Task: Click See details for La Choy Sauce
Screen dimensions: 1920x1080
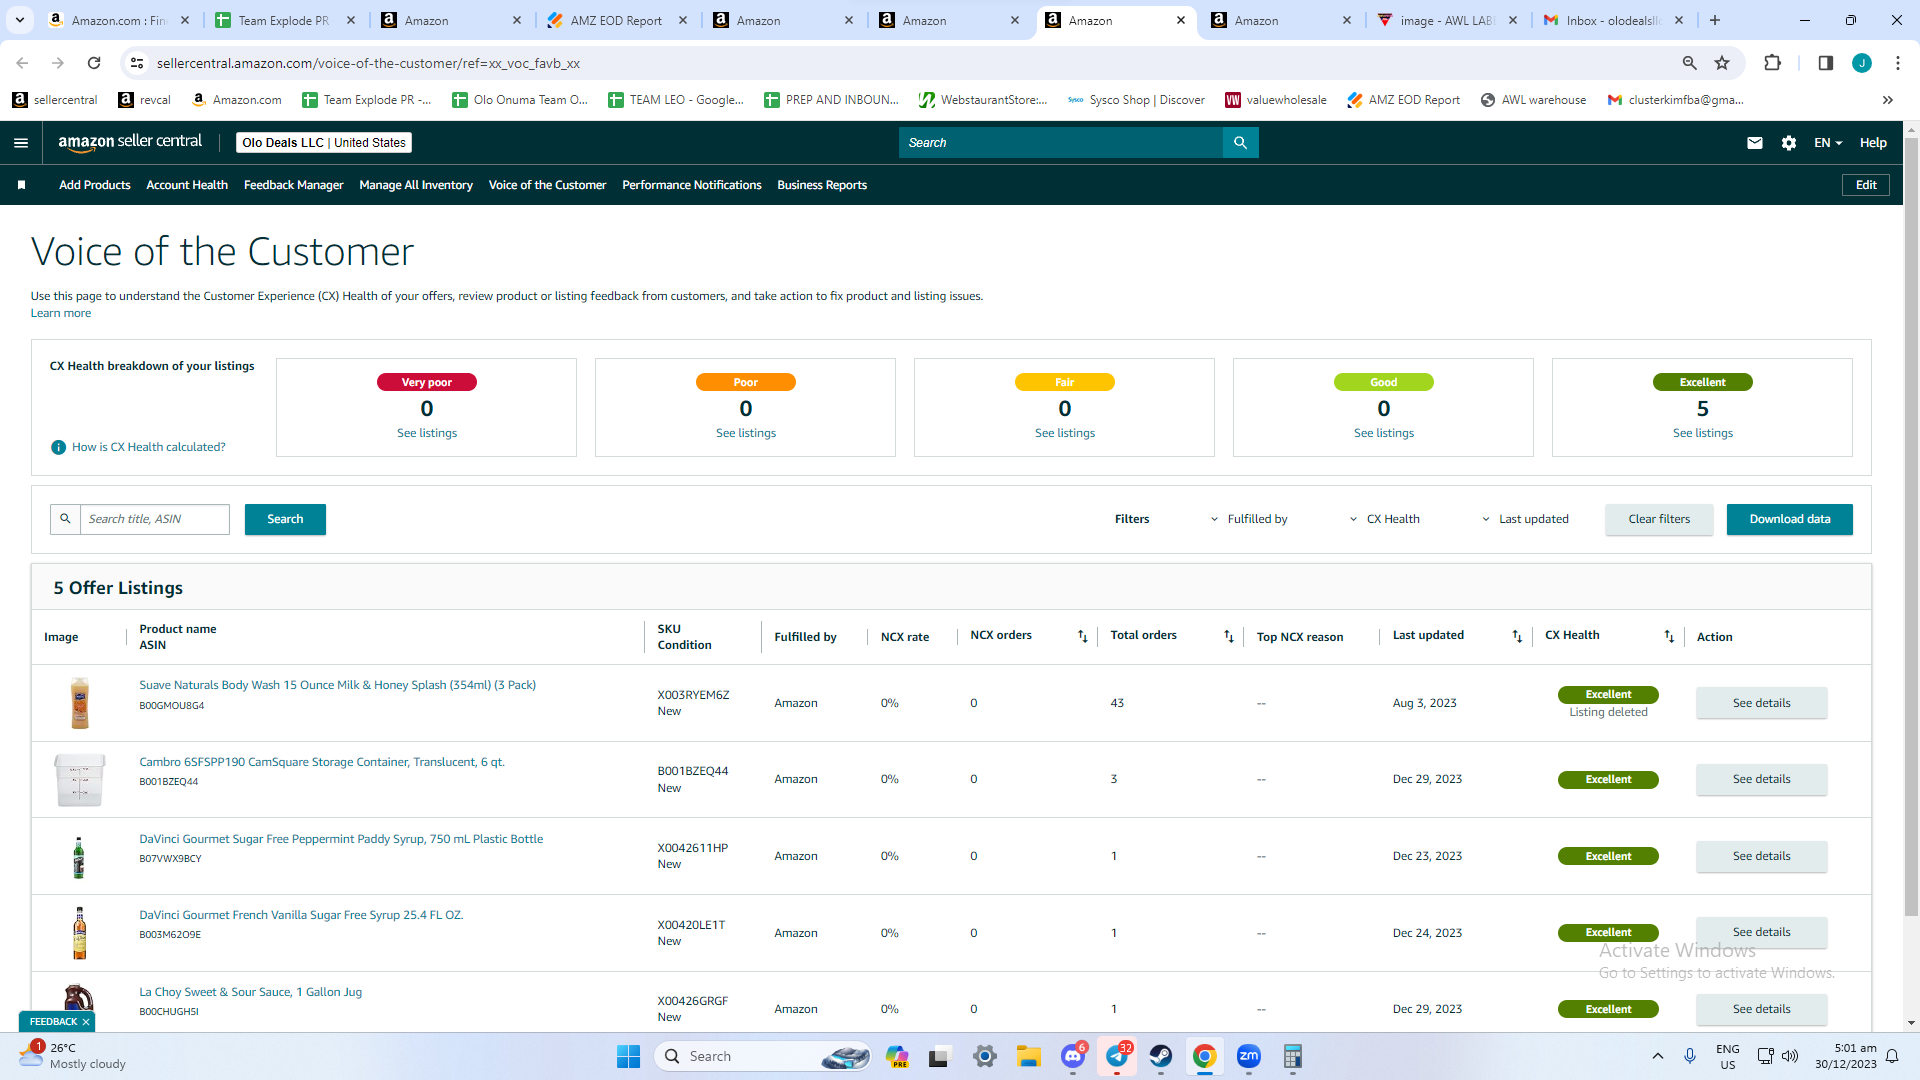Action: click(1762, 1009)
